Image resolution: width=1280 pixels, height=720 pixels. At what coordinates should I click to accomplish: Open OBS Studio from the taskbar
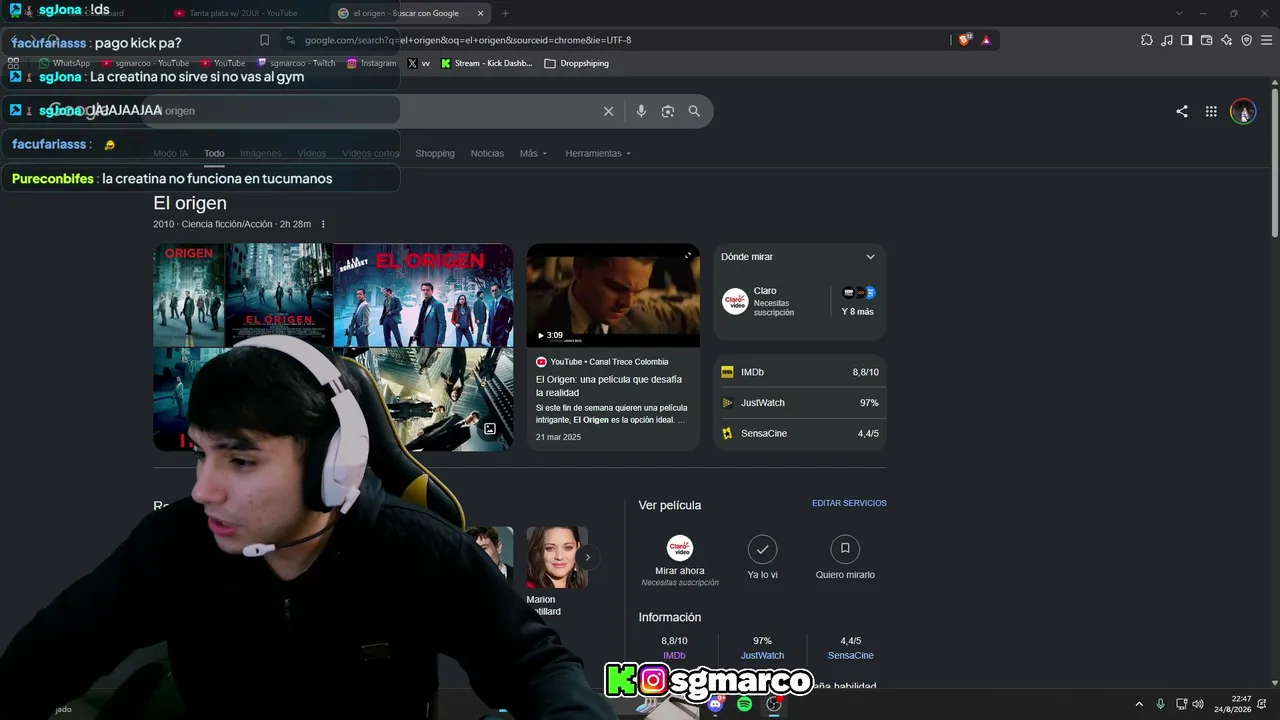(773, 704)
